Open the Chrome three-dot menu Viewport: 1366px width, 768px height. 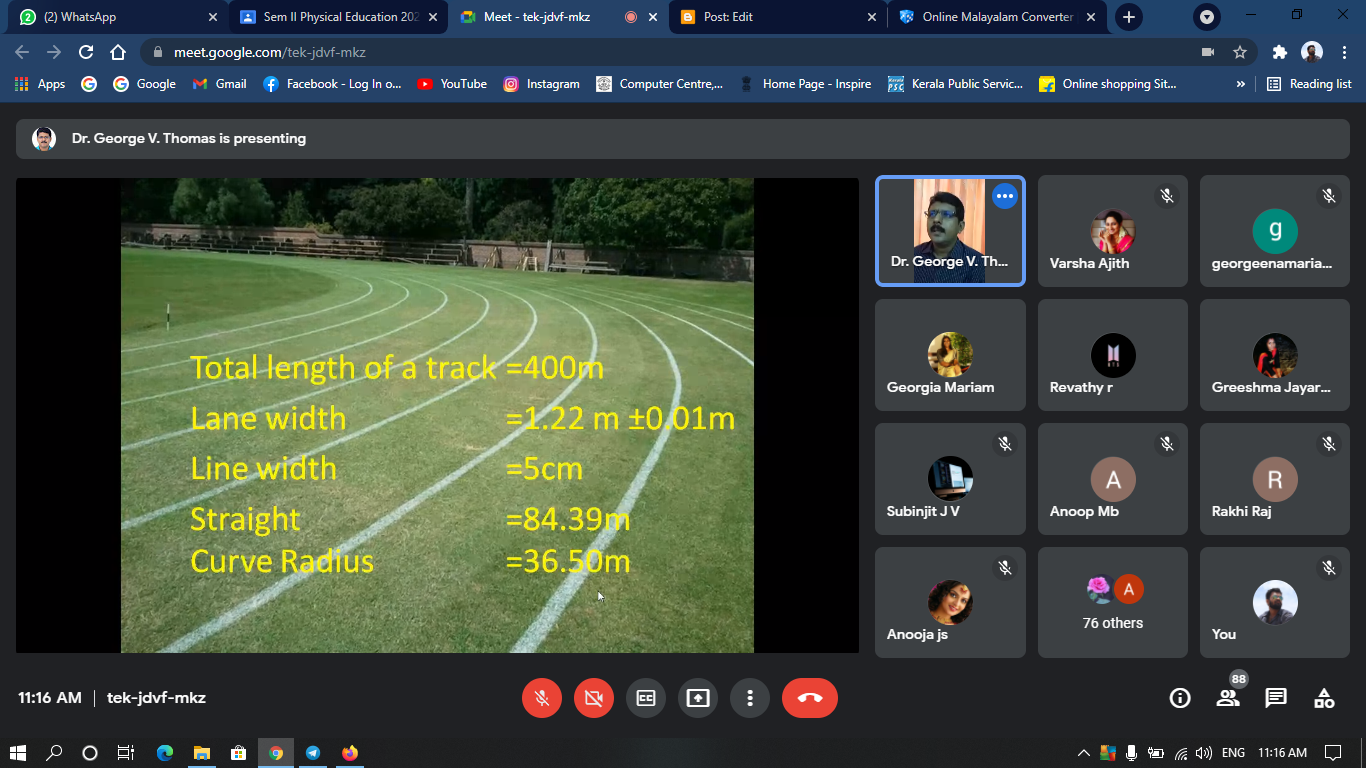(x=1343, y=52)
